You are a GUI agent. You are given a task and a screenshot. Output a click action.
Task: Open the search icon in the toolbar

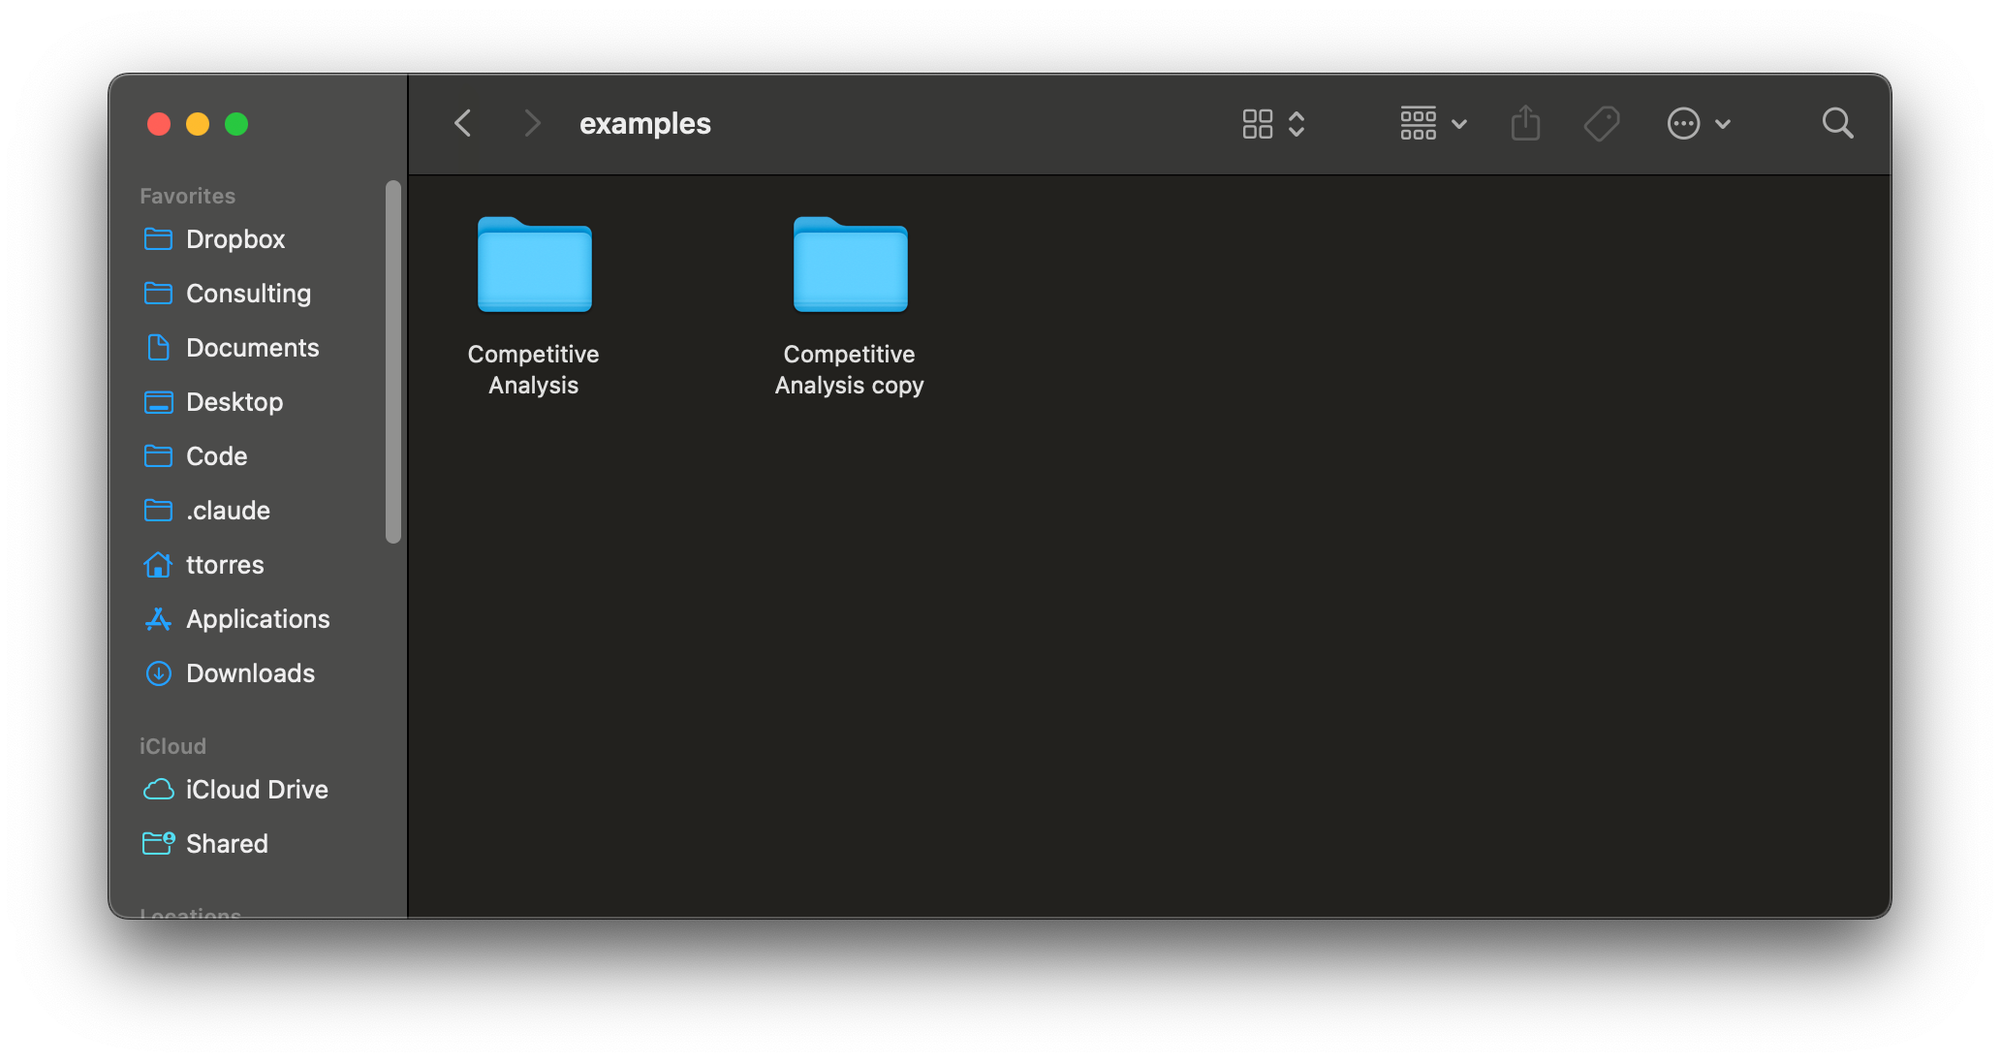1837,123
